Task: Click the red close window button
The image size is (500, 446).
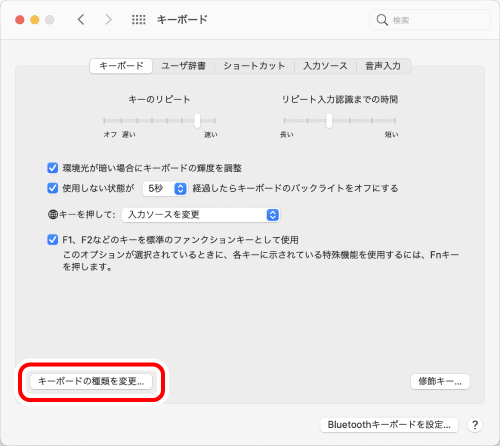Action: [x=20, y=20]
